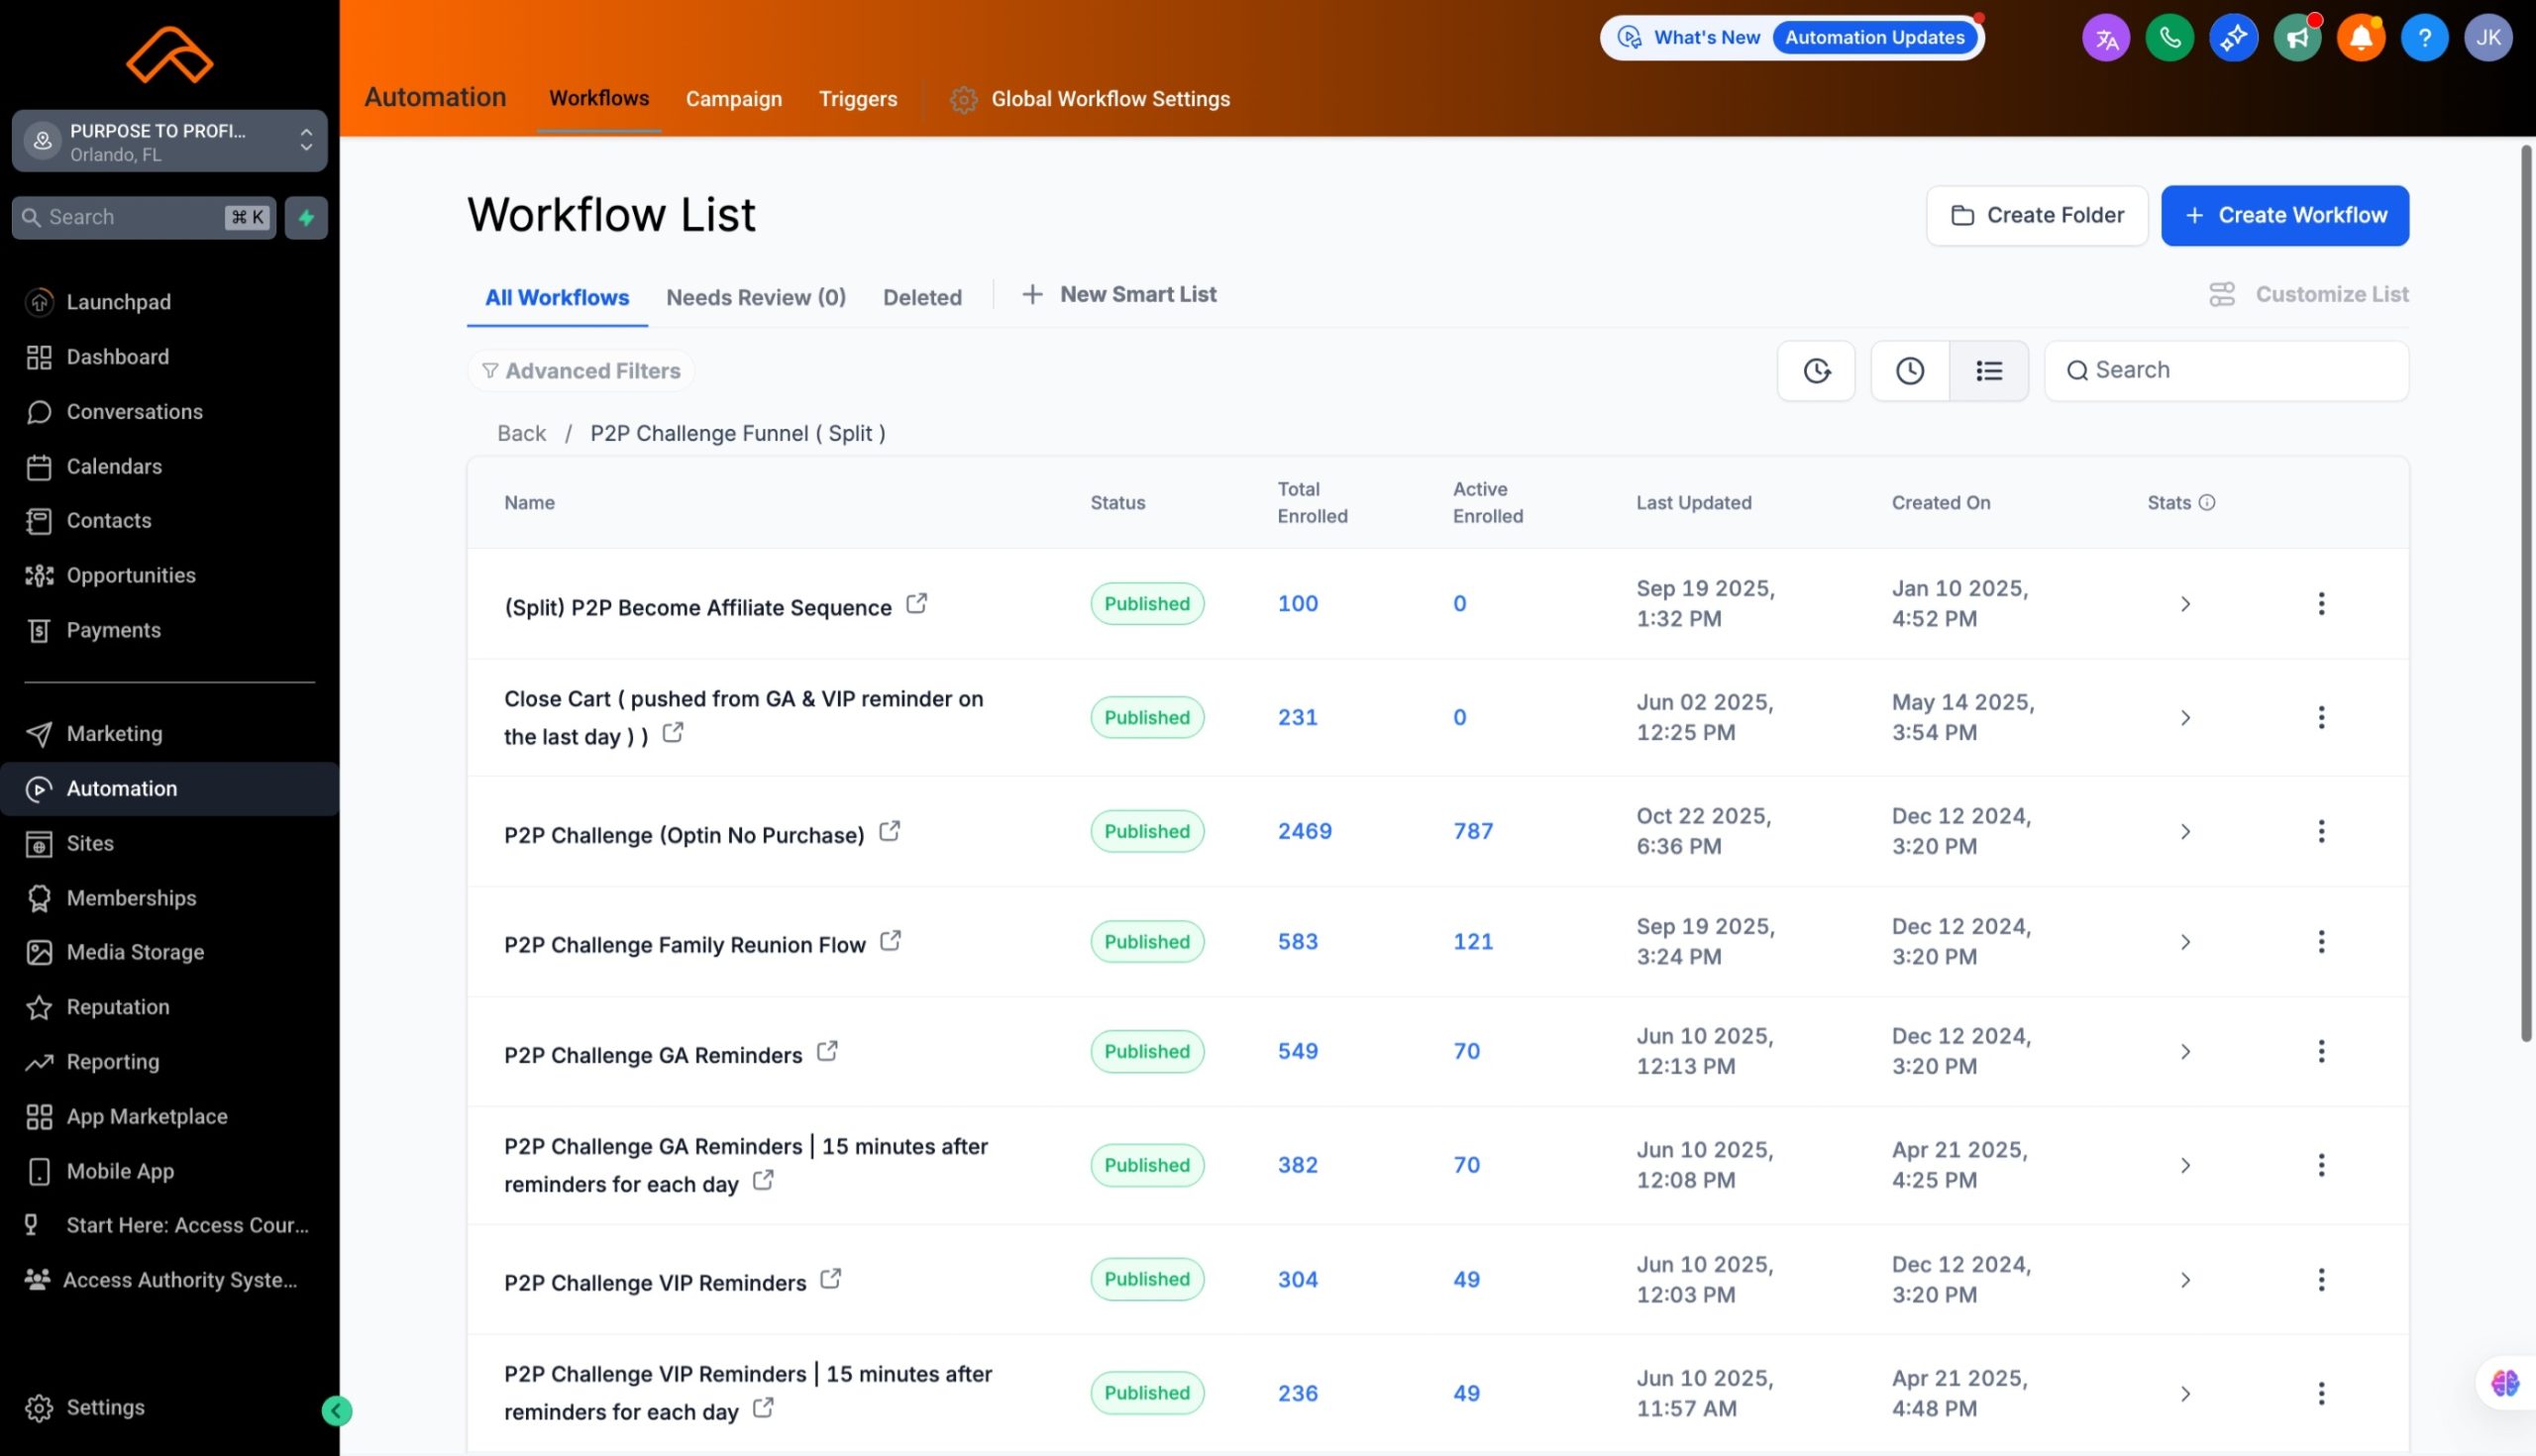Screen dimensions: 2536x1456
Task: Open three-dot menu for P2P Challenge GA Reminders
Action: click(x=2321, y=1051)
